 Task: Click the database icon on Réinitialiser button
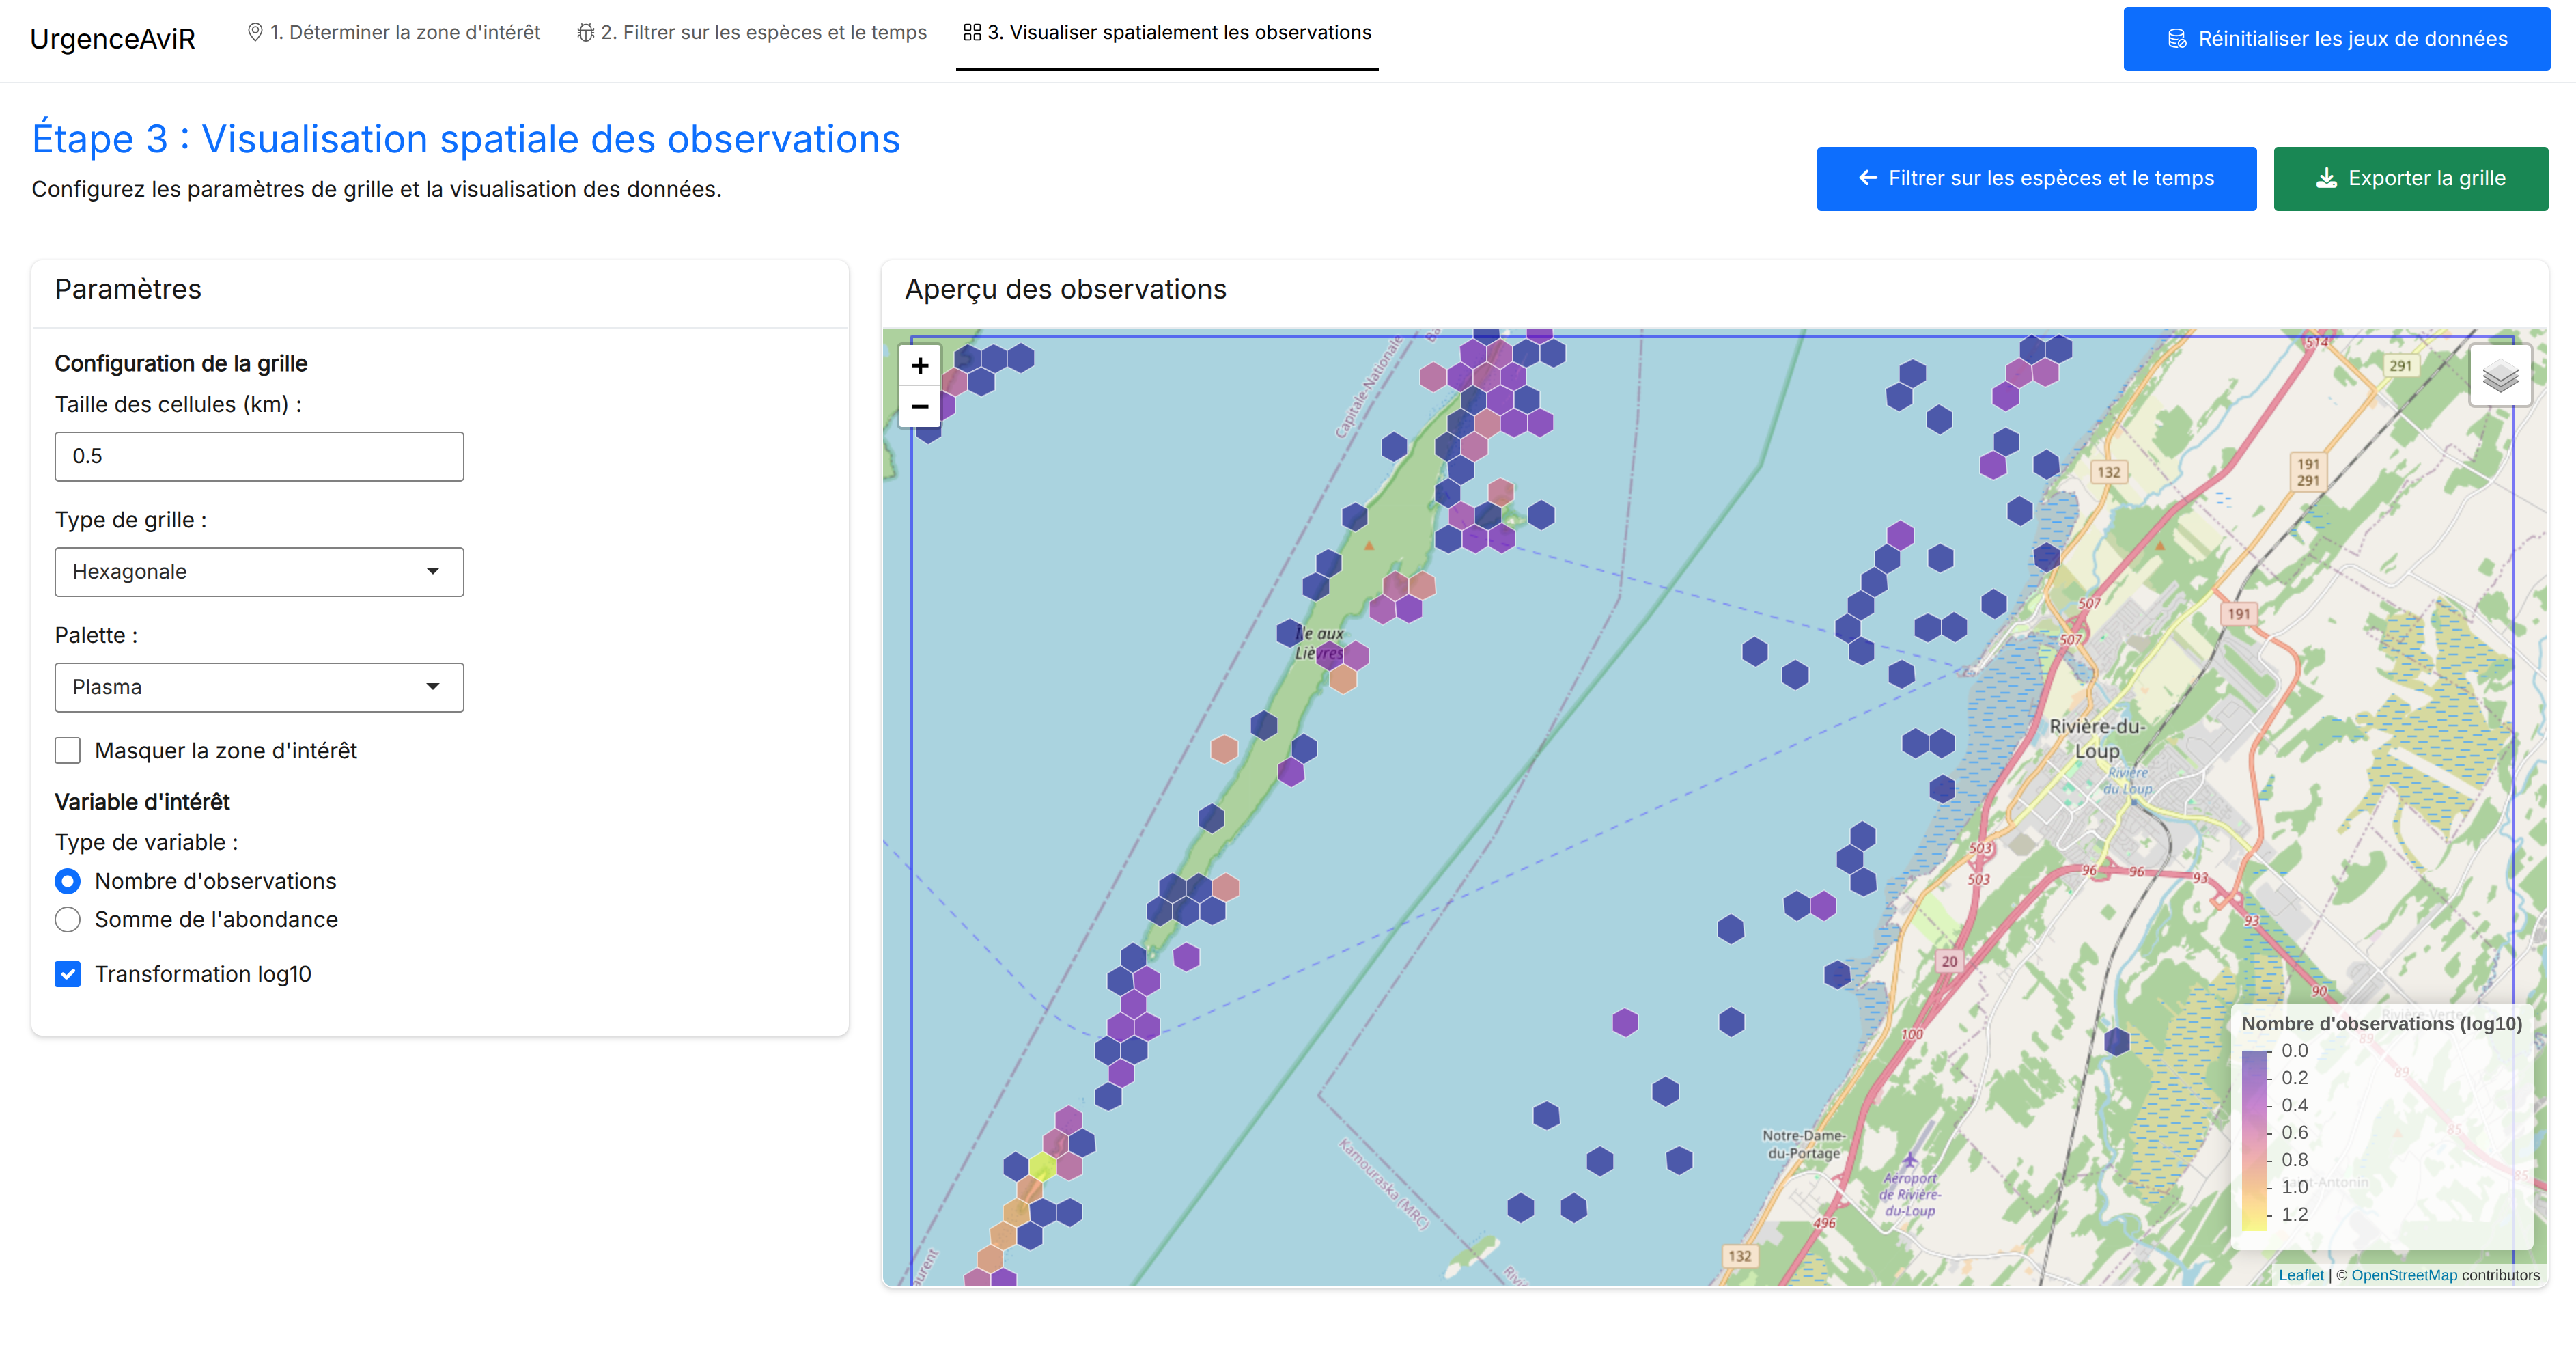tap(2176, 39)
